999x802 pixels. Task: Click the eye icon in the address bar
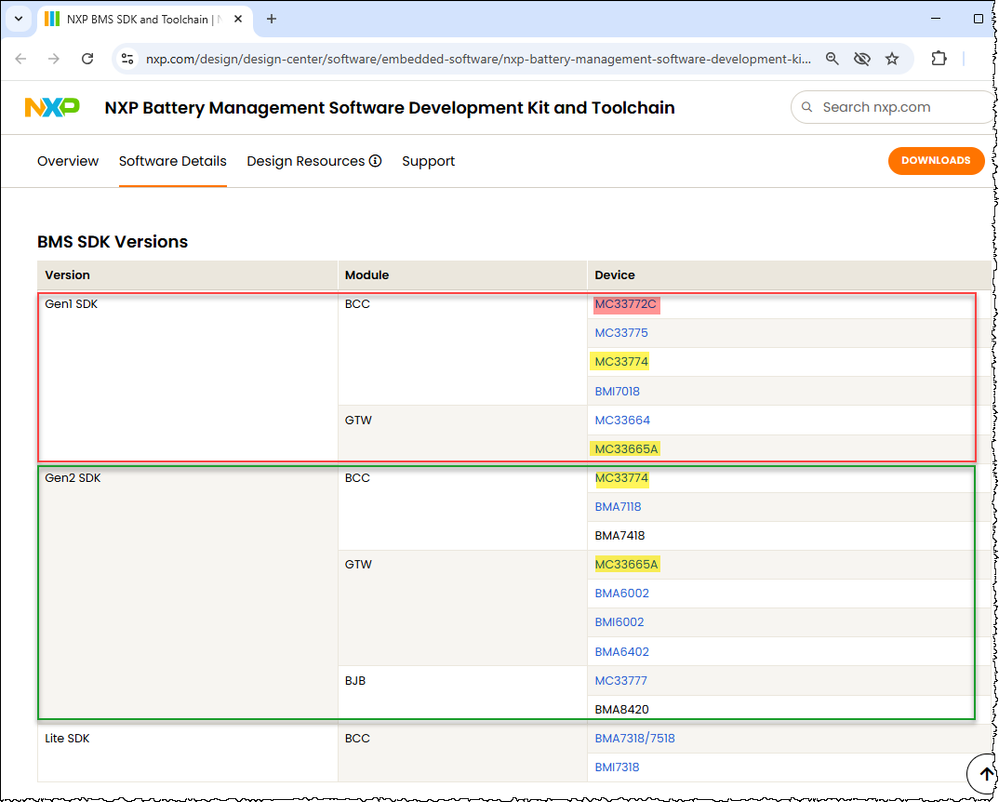click(862, 59)
